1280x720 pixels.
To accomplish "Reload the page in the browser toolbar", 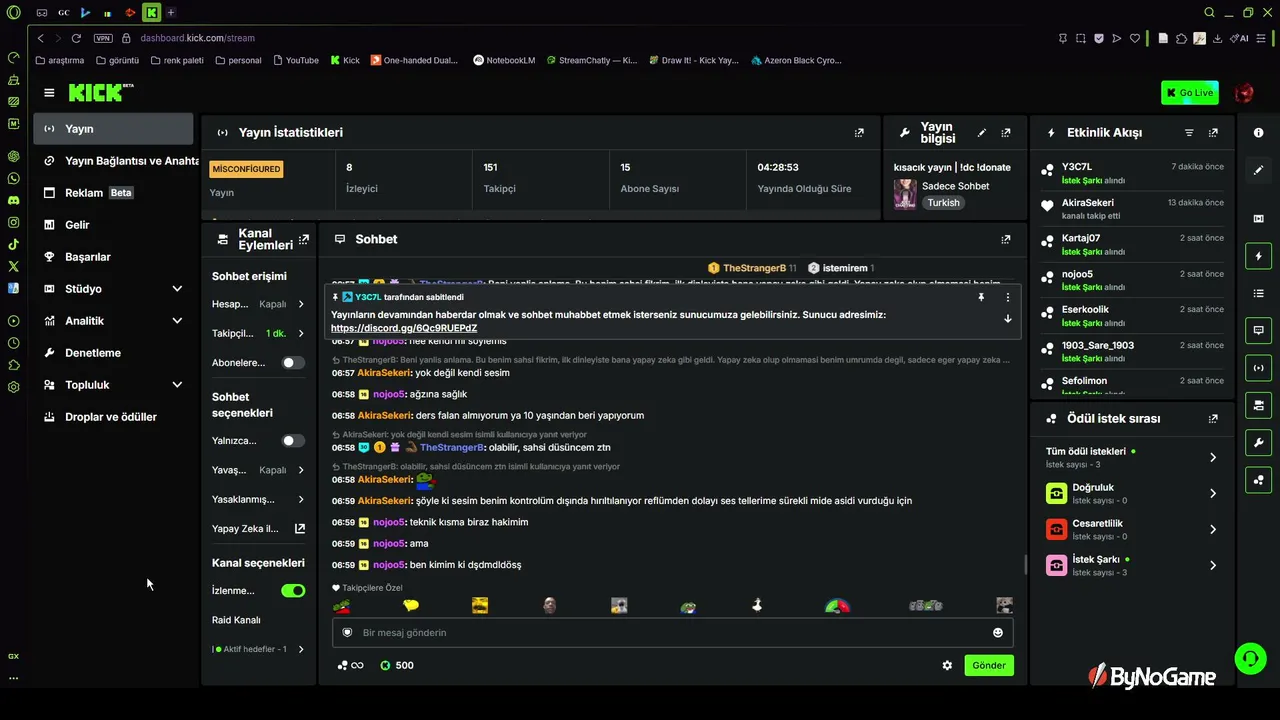I will 76,38.
